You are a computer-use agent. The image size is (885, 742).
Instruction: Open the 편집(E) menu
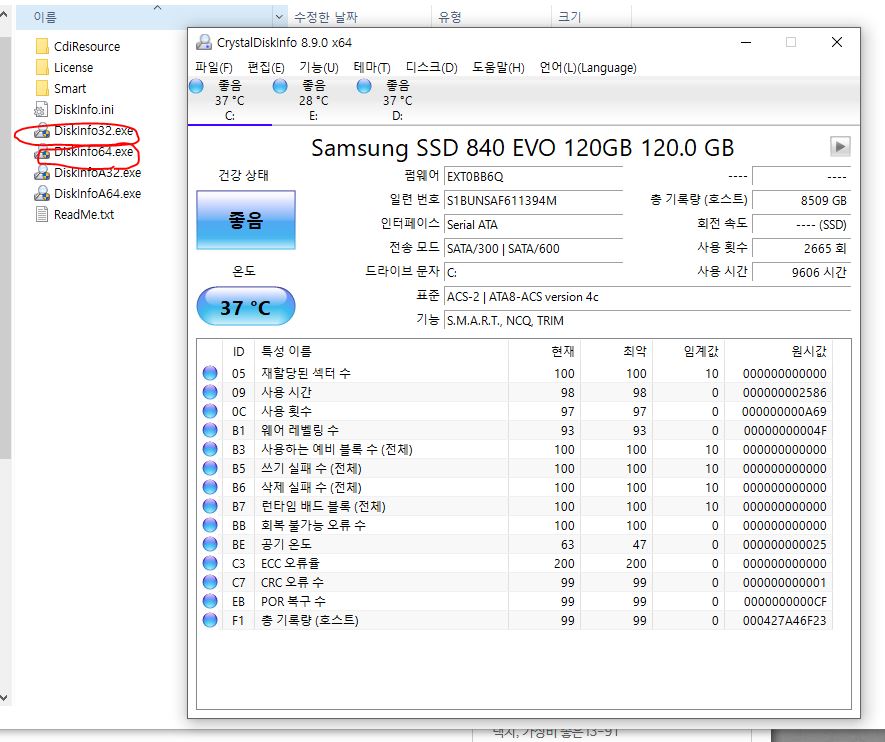[266, 68]
